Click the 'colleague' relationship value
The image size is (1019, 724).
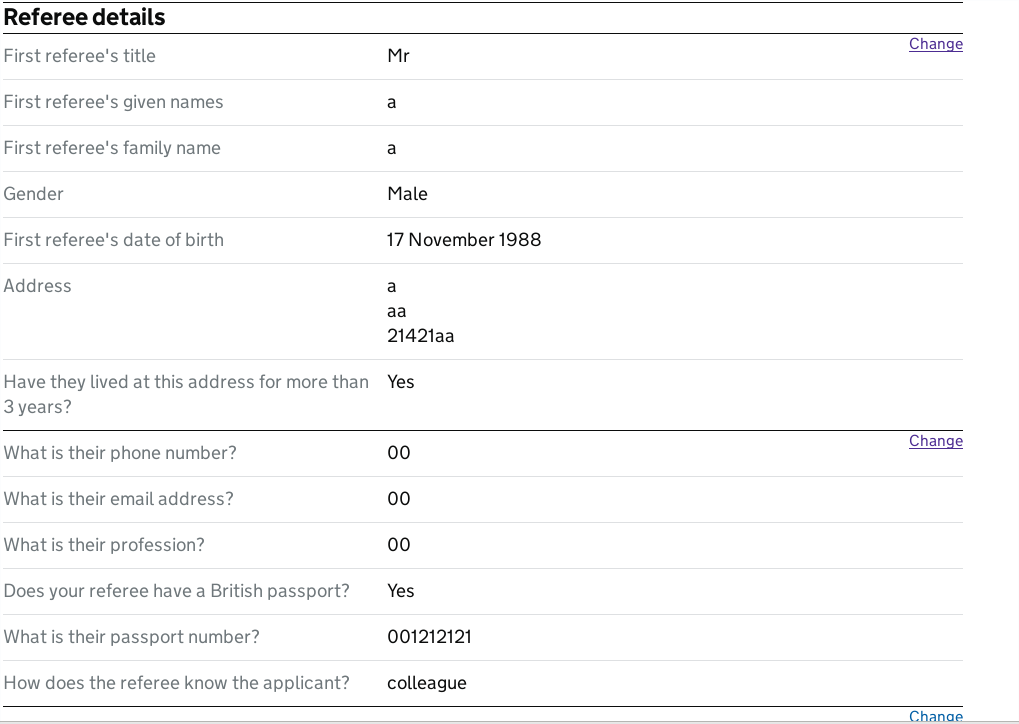pos(427,683)
